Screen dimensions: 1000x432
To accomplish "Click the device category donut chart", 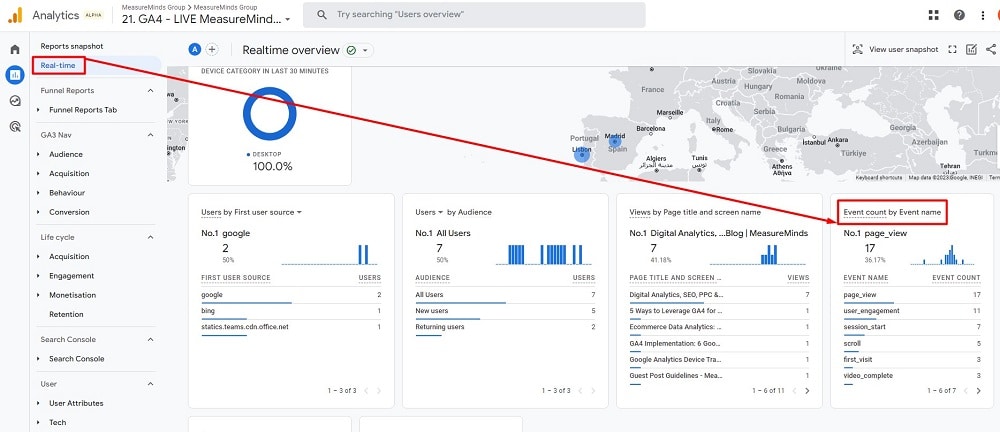I will [270, 114].
